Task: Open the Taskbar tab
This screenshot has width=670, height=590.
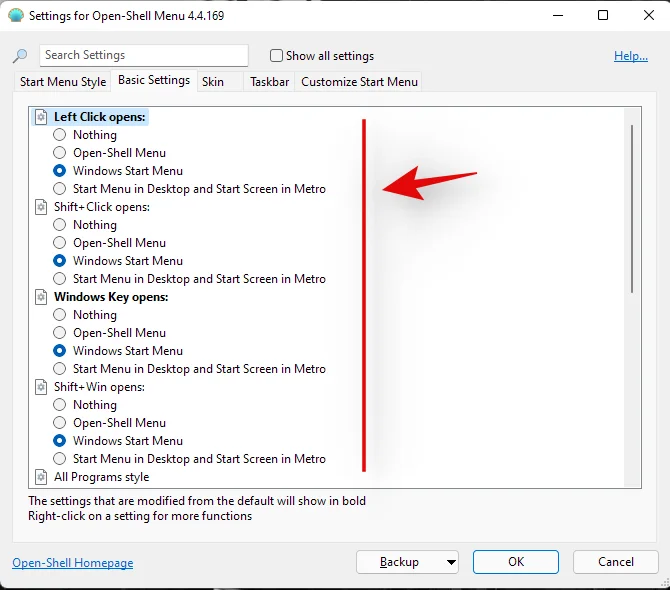Action: [269, 82]
